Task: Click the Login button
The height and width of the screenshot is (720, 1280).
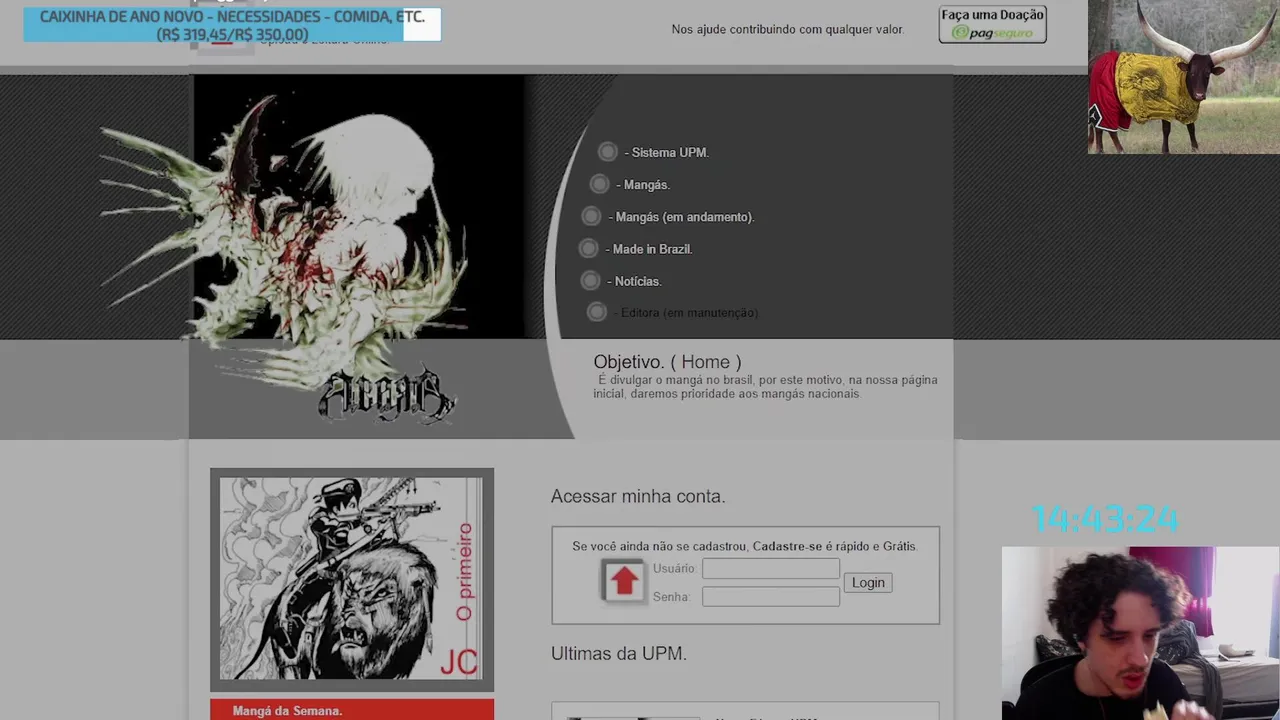Action: coord(868,583)
